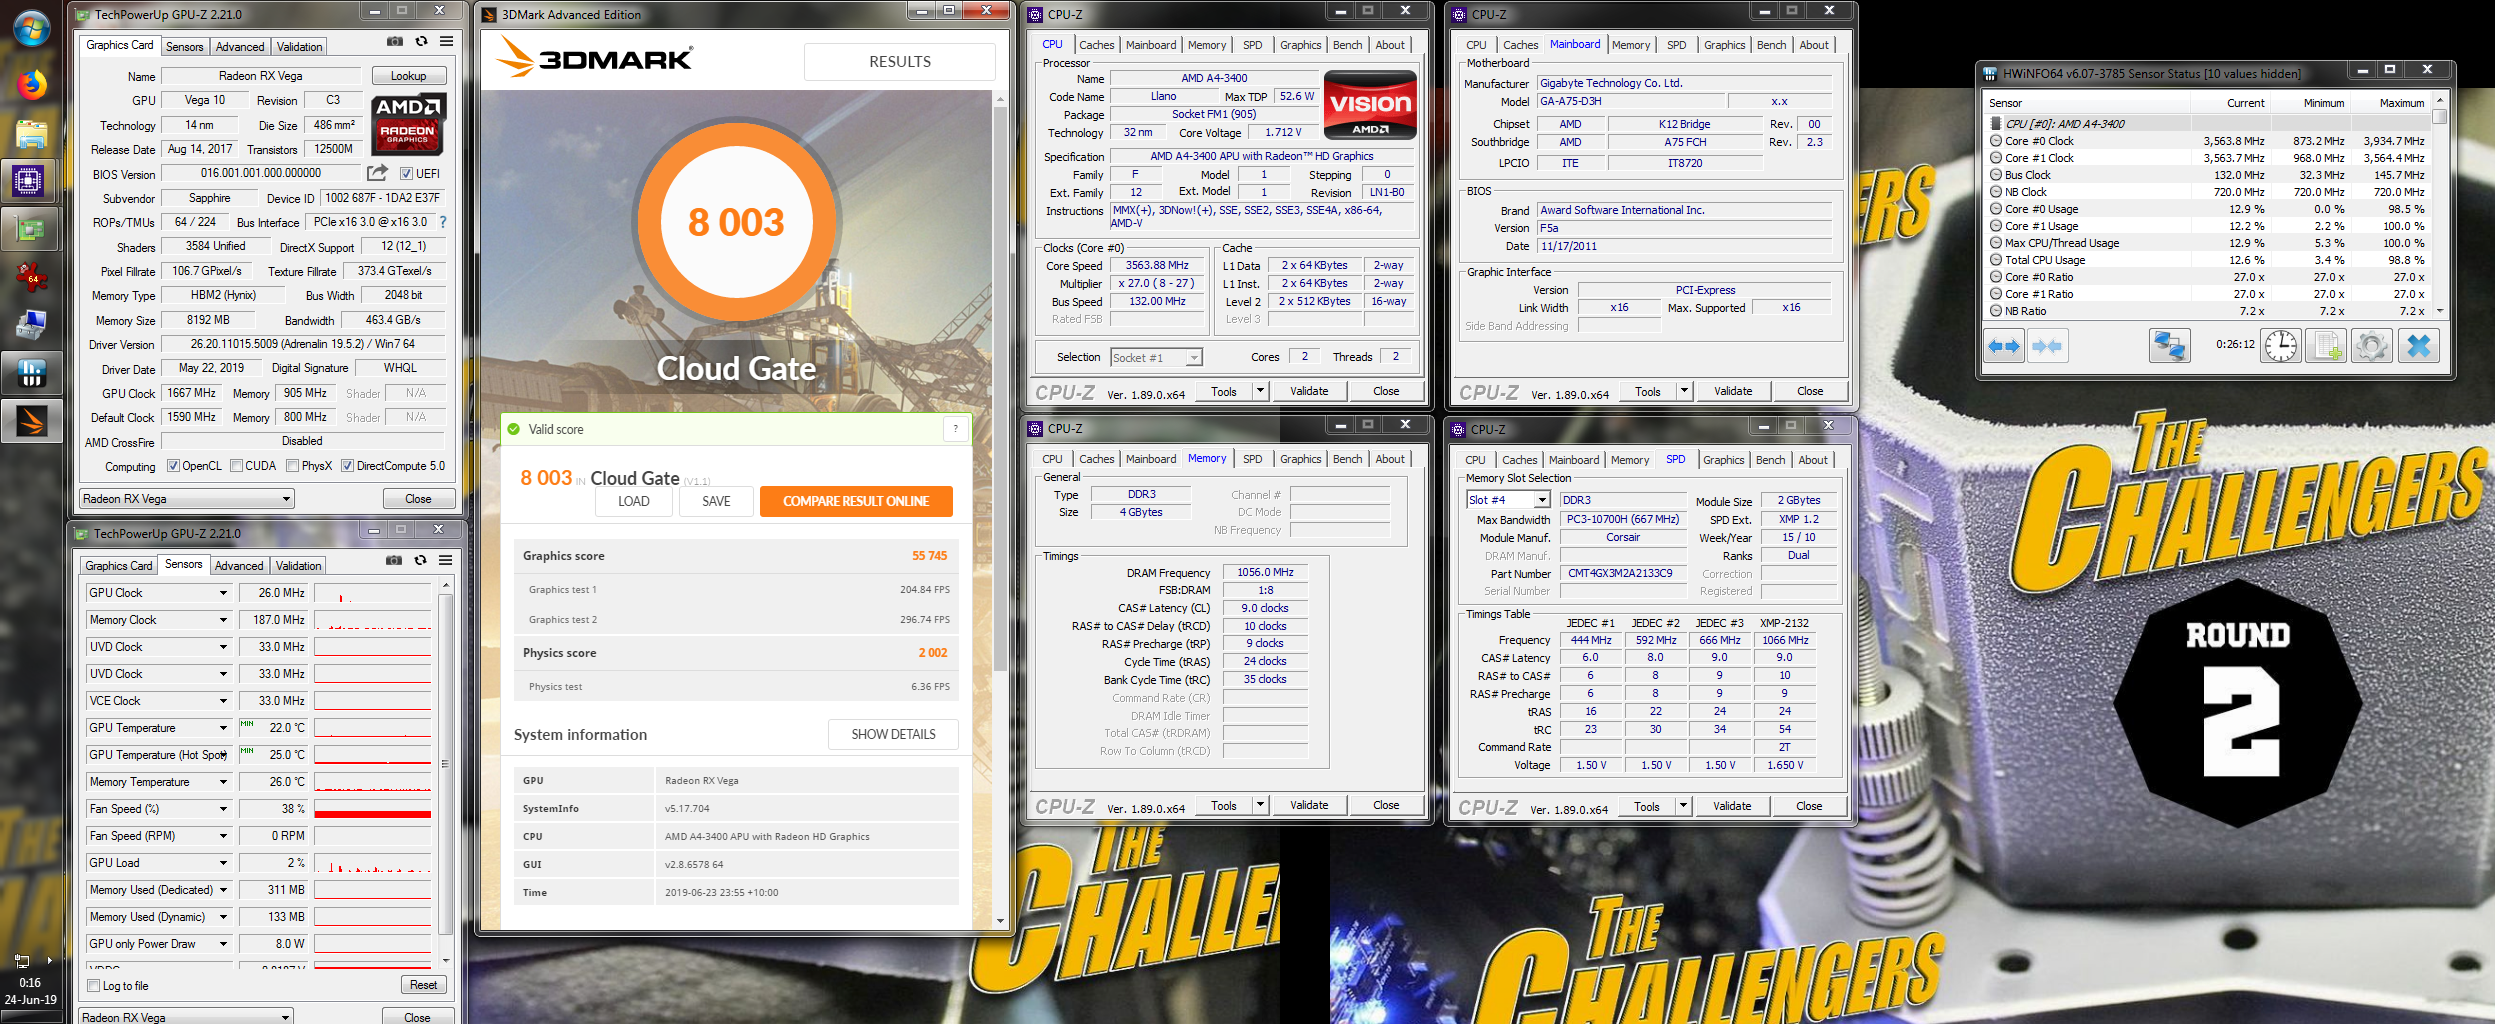Open the 3DMark taskbar icon

[31, 421]
